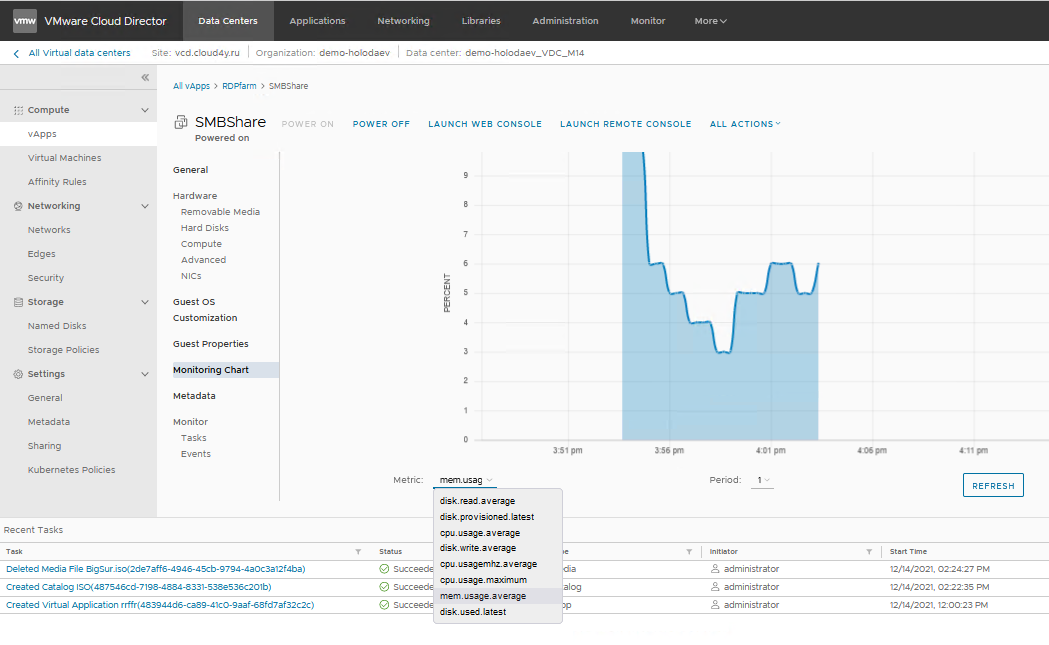Click the Compute section grid icon
Image resolution: width=1049 pixels, height=645 pixels.
point(18,110)
